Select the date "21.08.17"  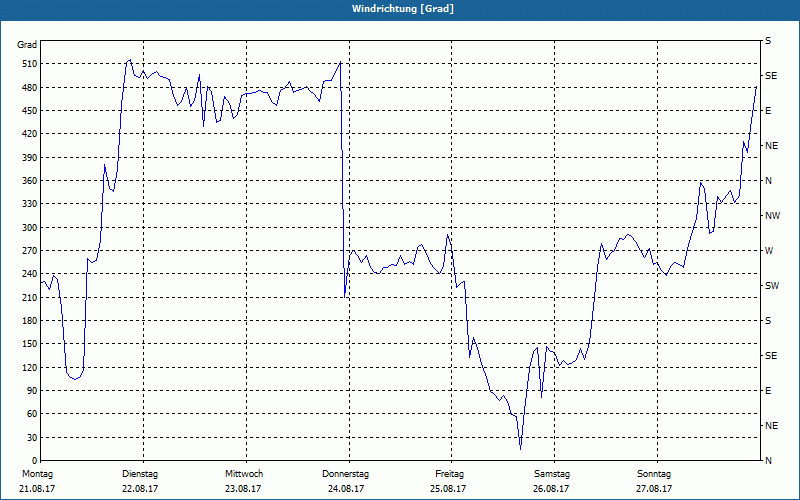coord(37,489)
